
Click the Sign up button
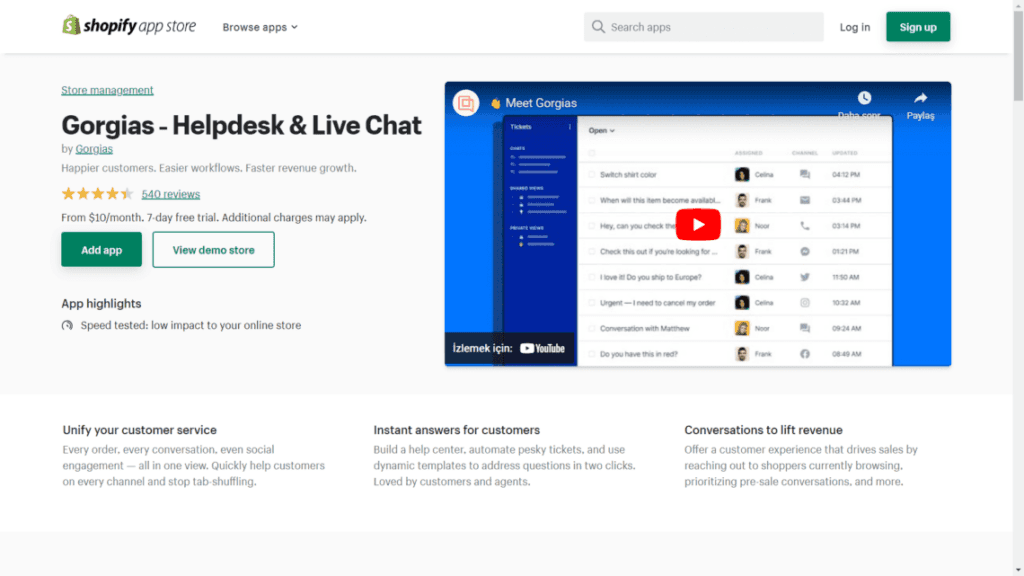tap(918, 26)
